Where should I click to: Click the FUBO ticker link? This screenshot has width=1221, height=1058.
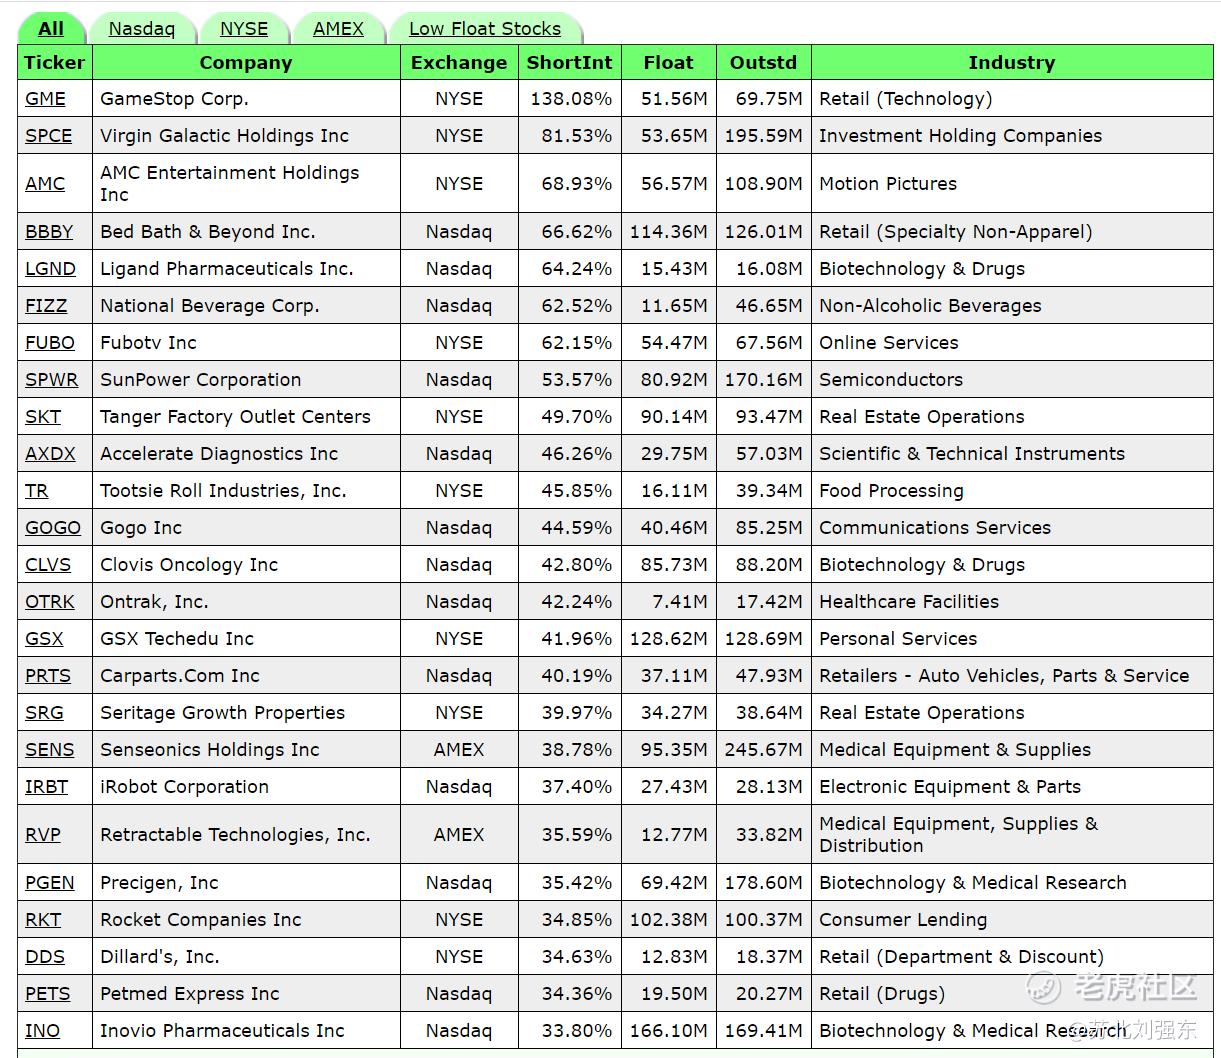click(x=50, y=343)
